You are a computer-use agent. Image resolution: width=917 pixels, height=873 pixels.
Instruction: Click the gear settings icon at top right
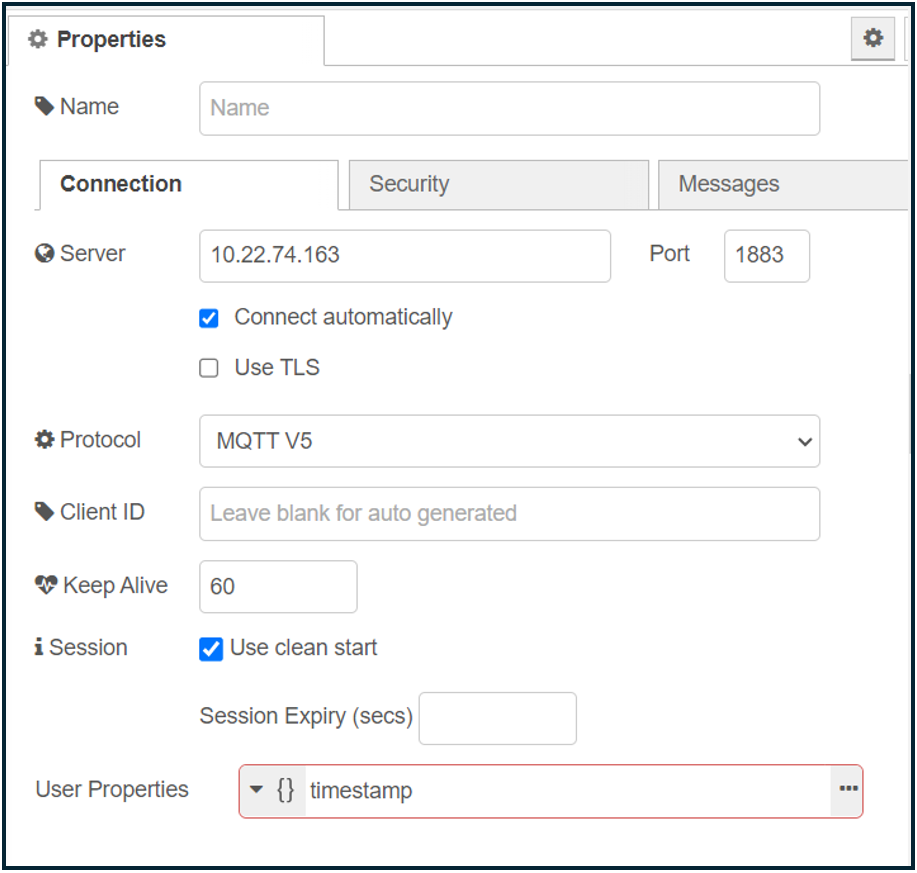(x=873, y=39)
